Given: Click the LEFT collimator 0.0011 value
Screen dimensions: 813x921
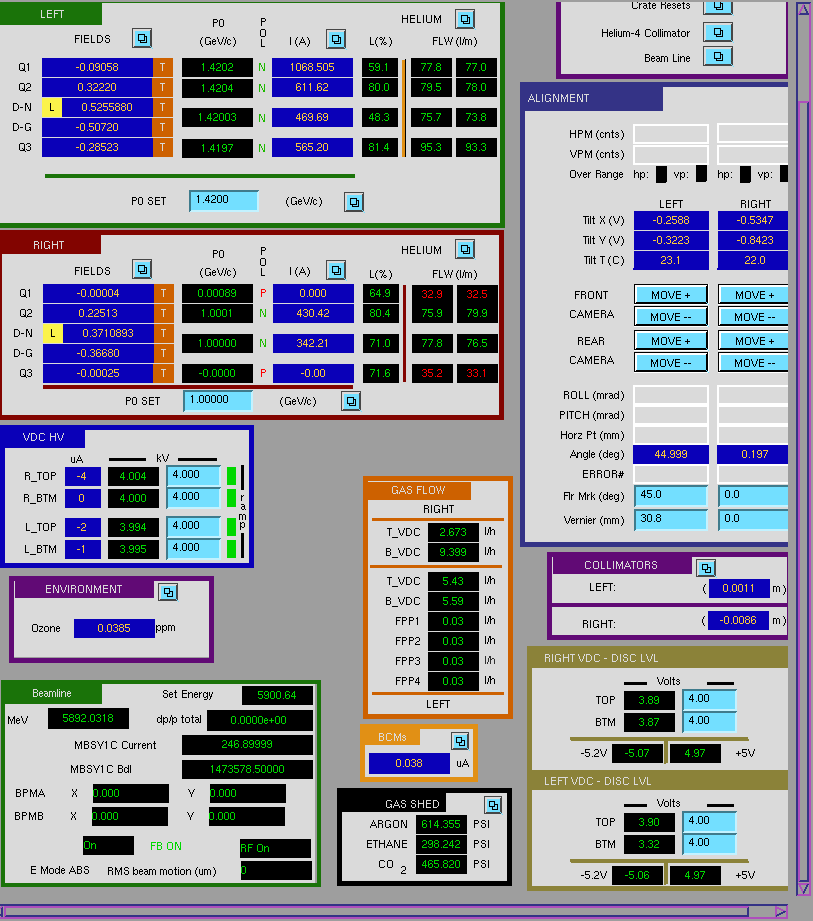Looking at the screenshot, I should (738, 588).
